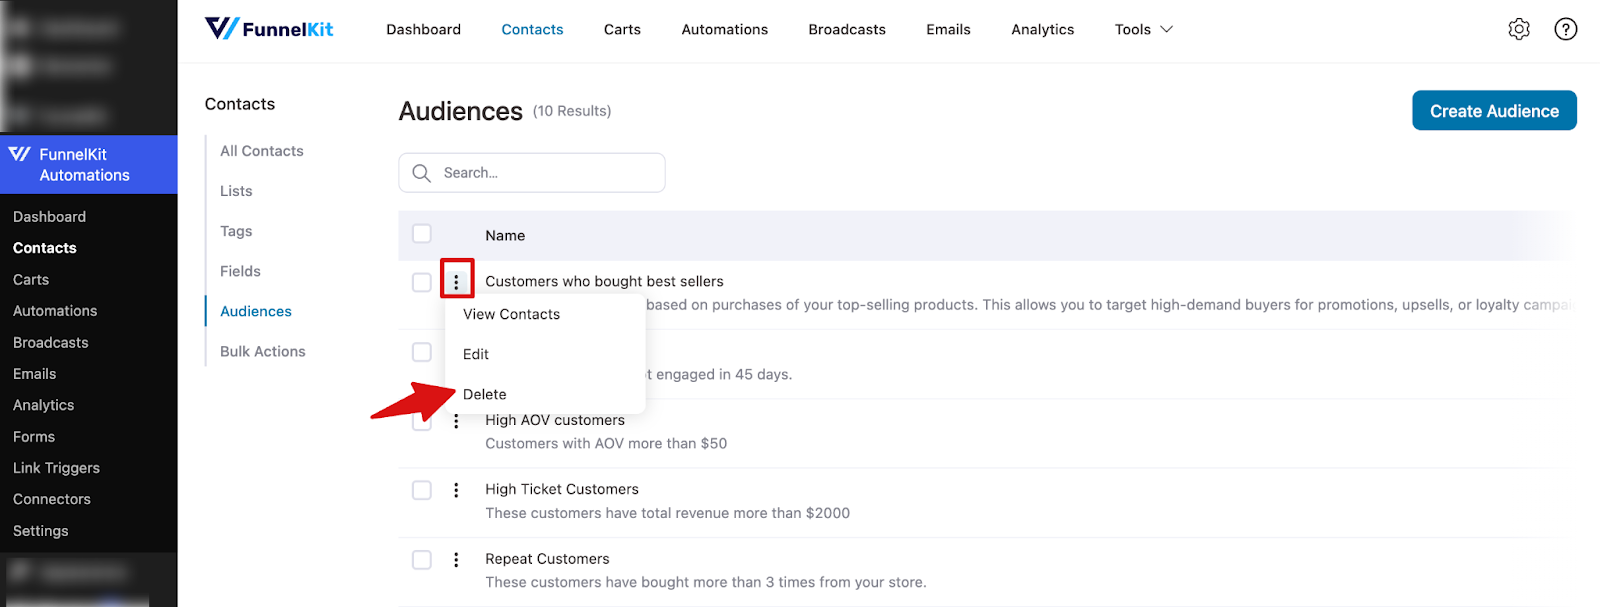Click the help question mark icon
Image resolution: width=1600 pixels, height=607 pixels.
click(1565, 29)
